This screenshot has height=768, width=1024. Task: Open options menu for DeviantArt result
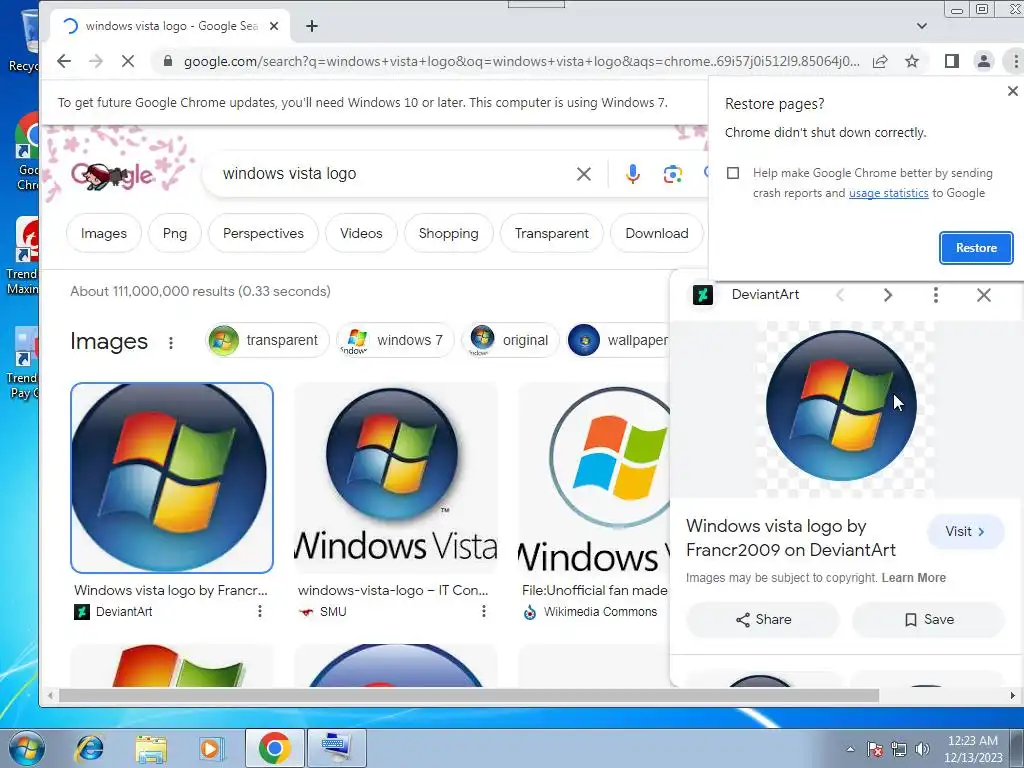pyautogui.click(x=259, y=611)
